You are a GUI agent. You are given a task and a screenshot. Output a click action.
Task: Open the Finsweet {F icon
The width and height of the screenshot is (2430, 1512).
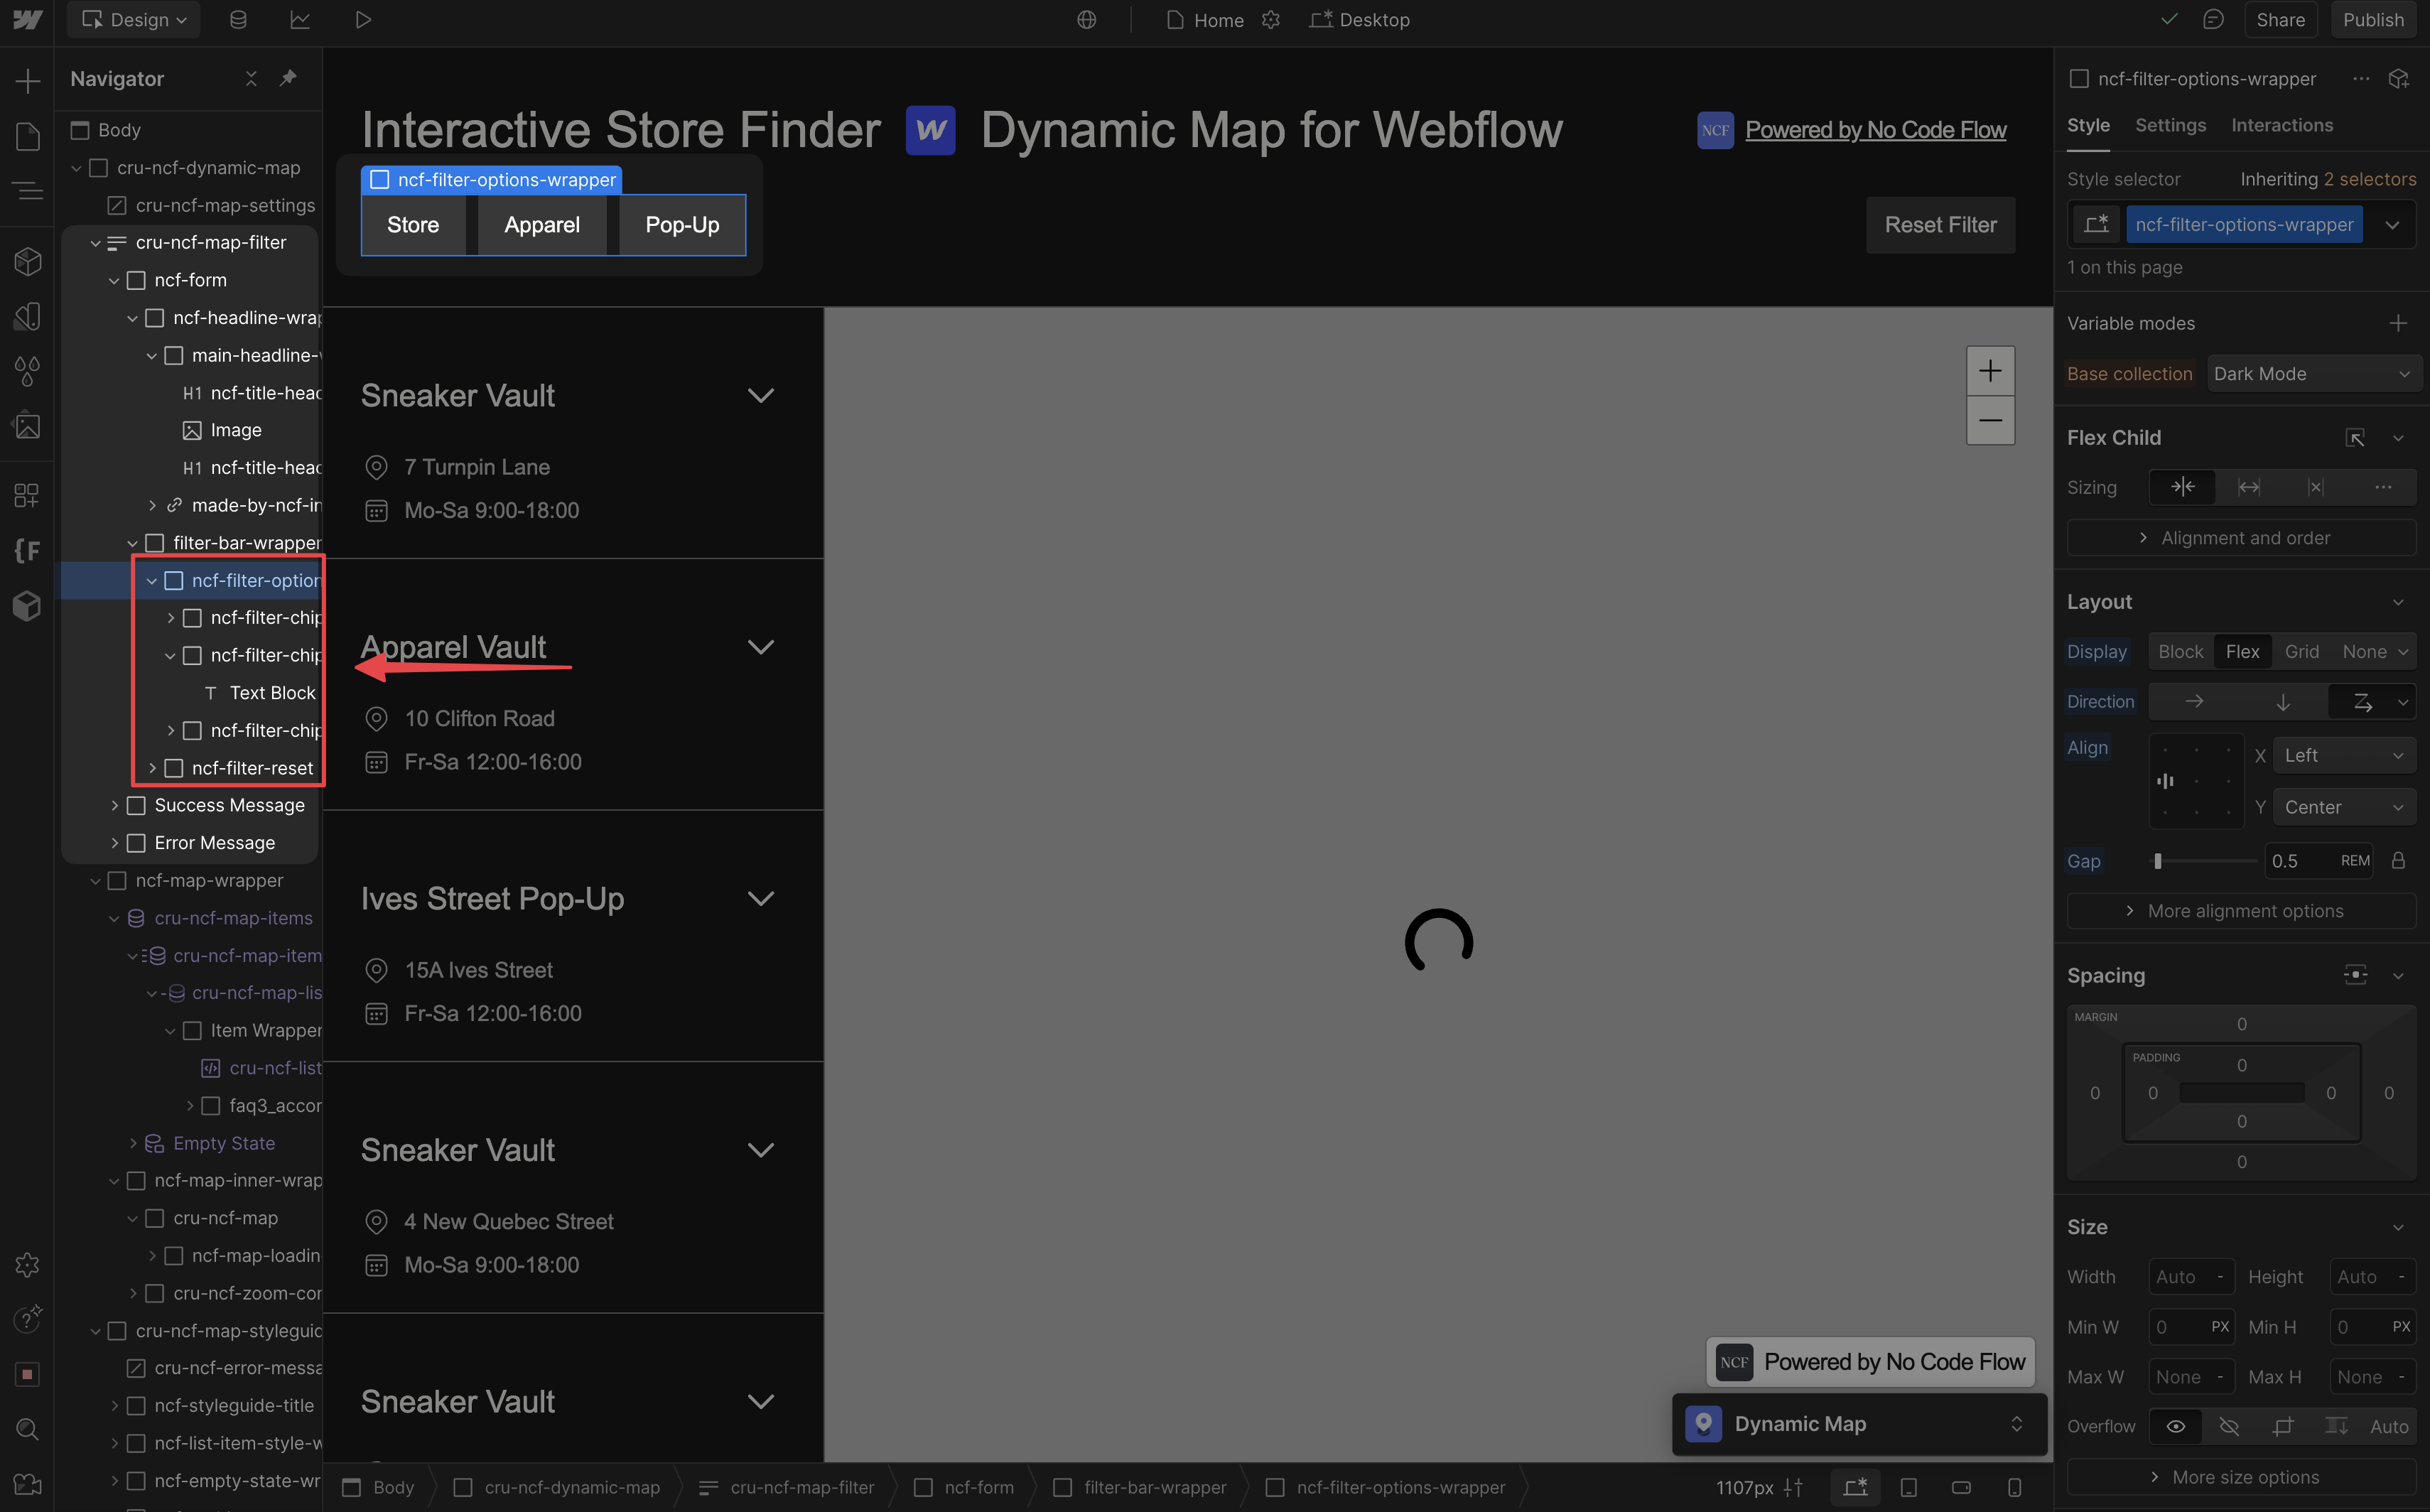(27, 550)
